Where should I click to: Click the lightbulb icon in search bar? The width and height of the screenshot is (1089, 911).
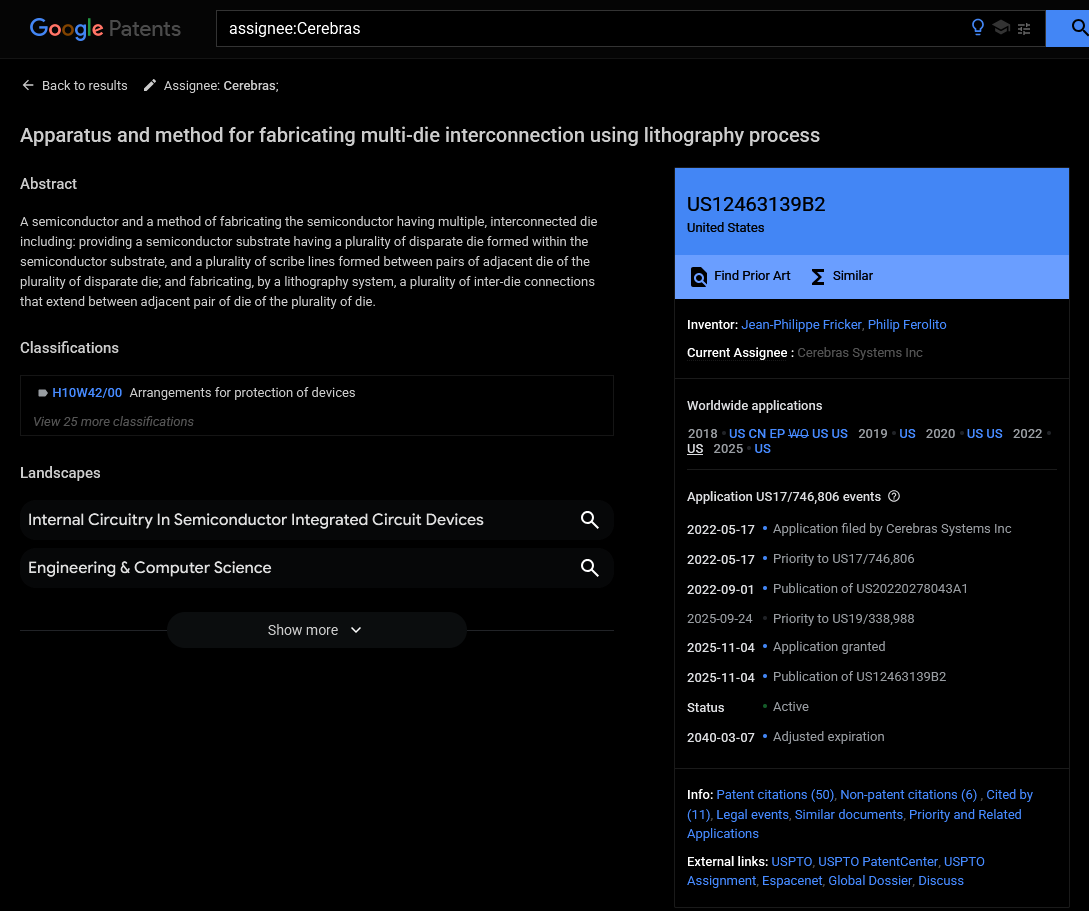[x=977, y=28]
